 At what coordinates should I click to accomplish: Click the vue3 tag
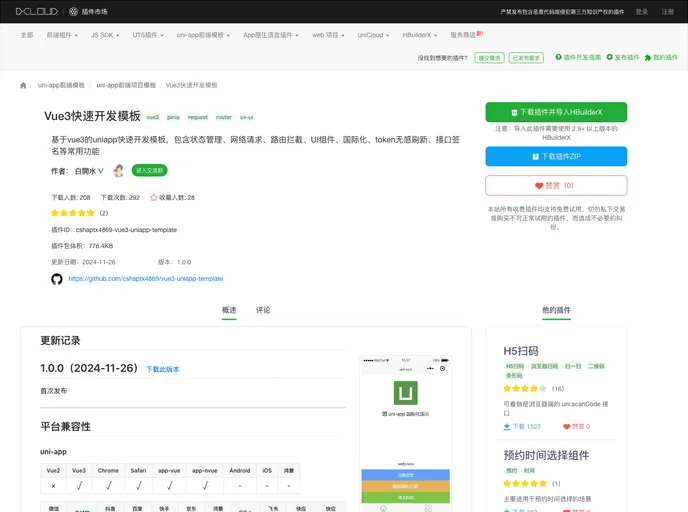[152, 117]
